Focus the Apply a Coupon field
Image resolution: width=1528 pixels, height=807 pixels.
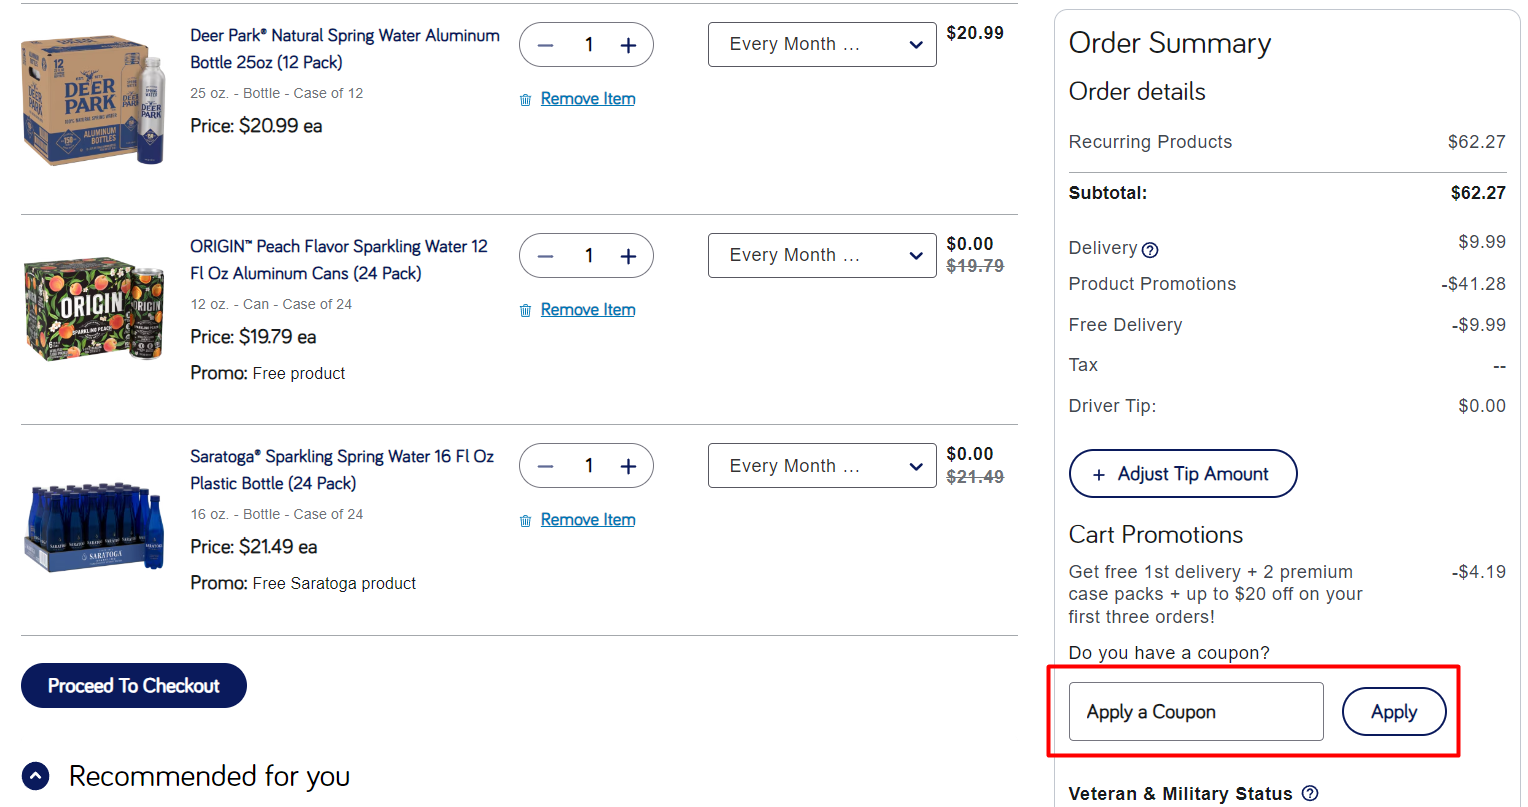1195,712
